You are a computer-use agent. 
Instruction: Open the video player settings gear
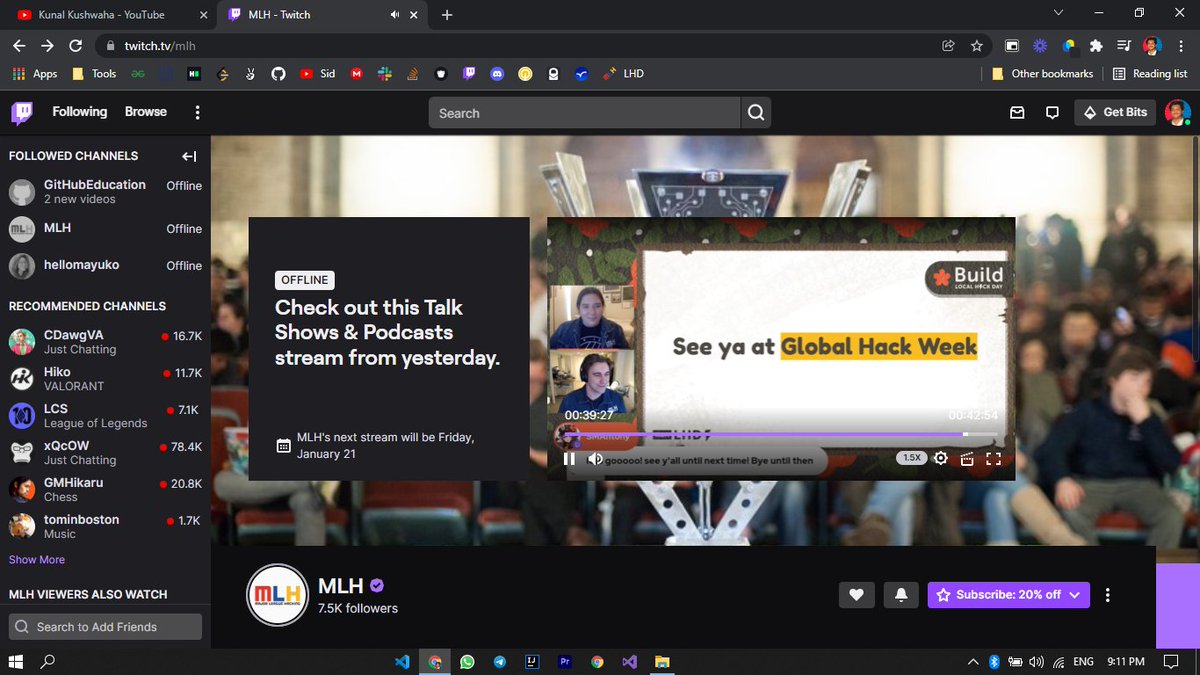[x=940, y=458]
